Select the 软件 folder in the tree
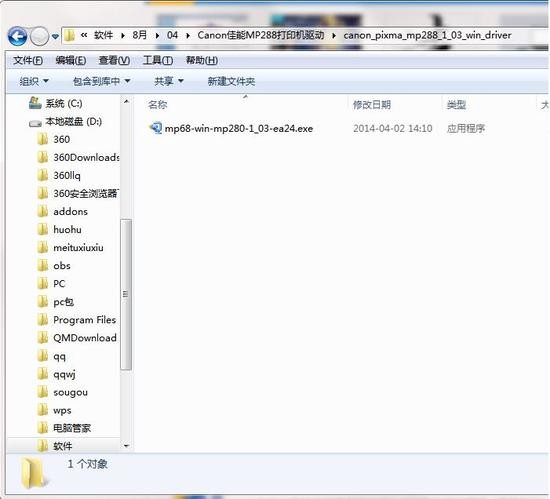Viewport: 550px width, 499px height. pos(63,446)
